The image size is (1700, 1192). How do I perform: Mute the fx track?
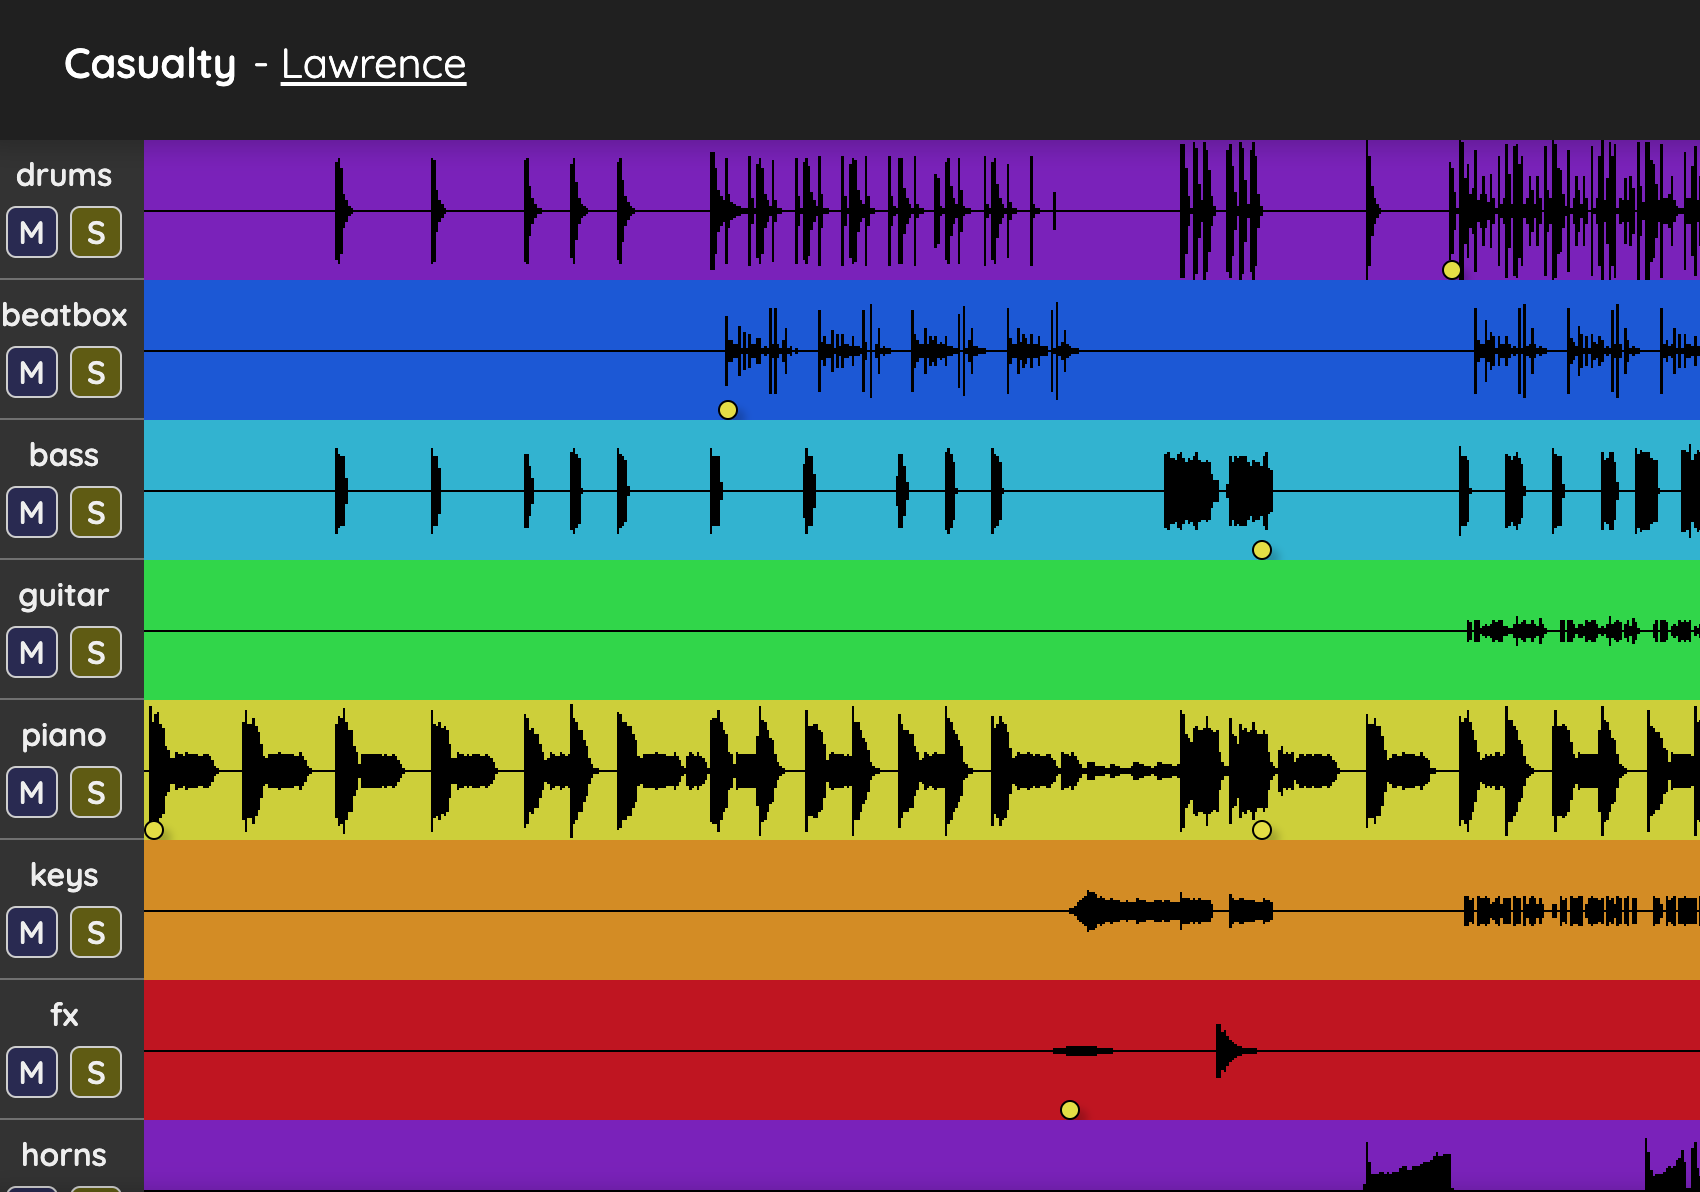click(32, 1072)
